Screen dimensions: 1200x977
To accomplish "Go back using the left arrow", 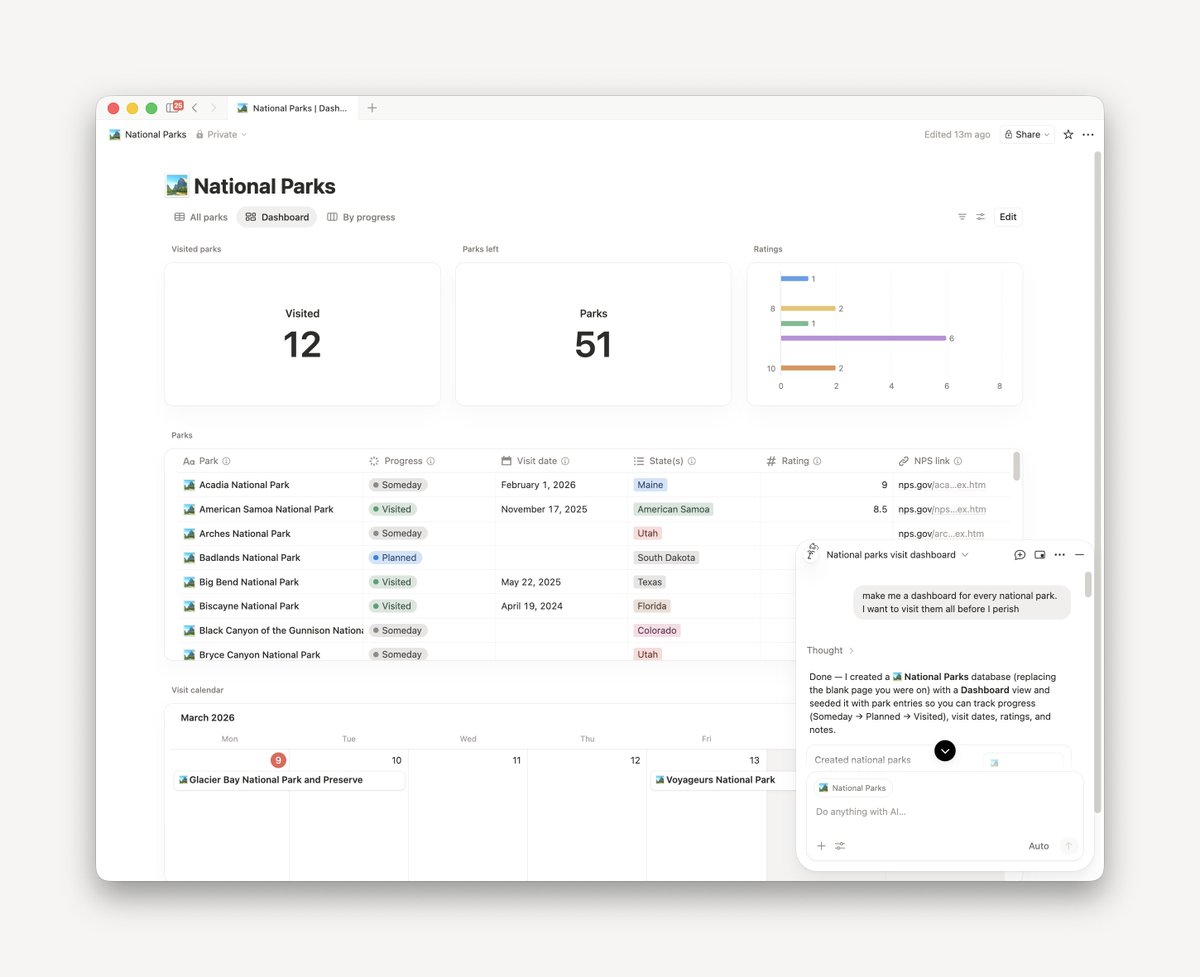I will [x=195, y=108].
